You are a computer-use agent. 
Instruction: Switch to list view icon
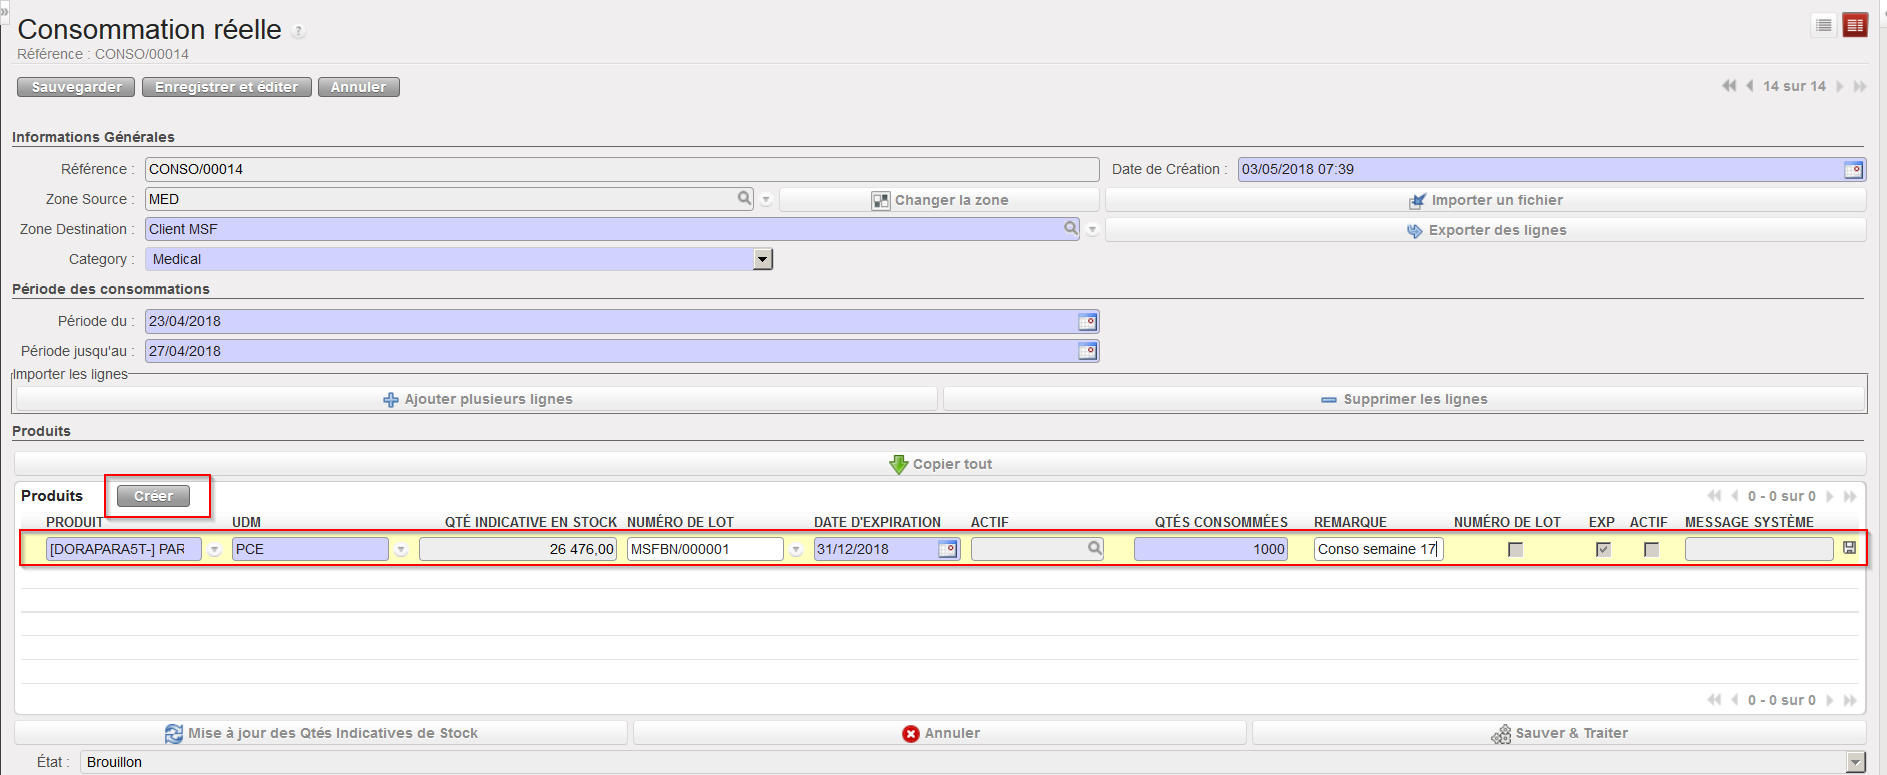[x=1824, y=26]
